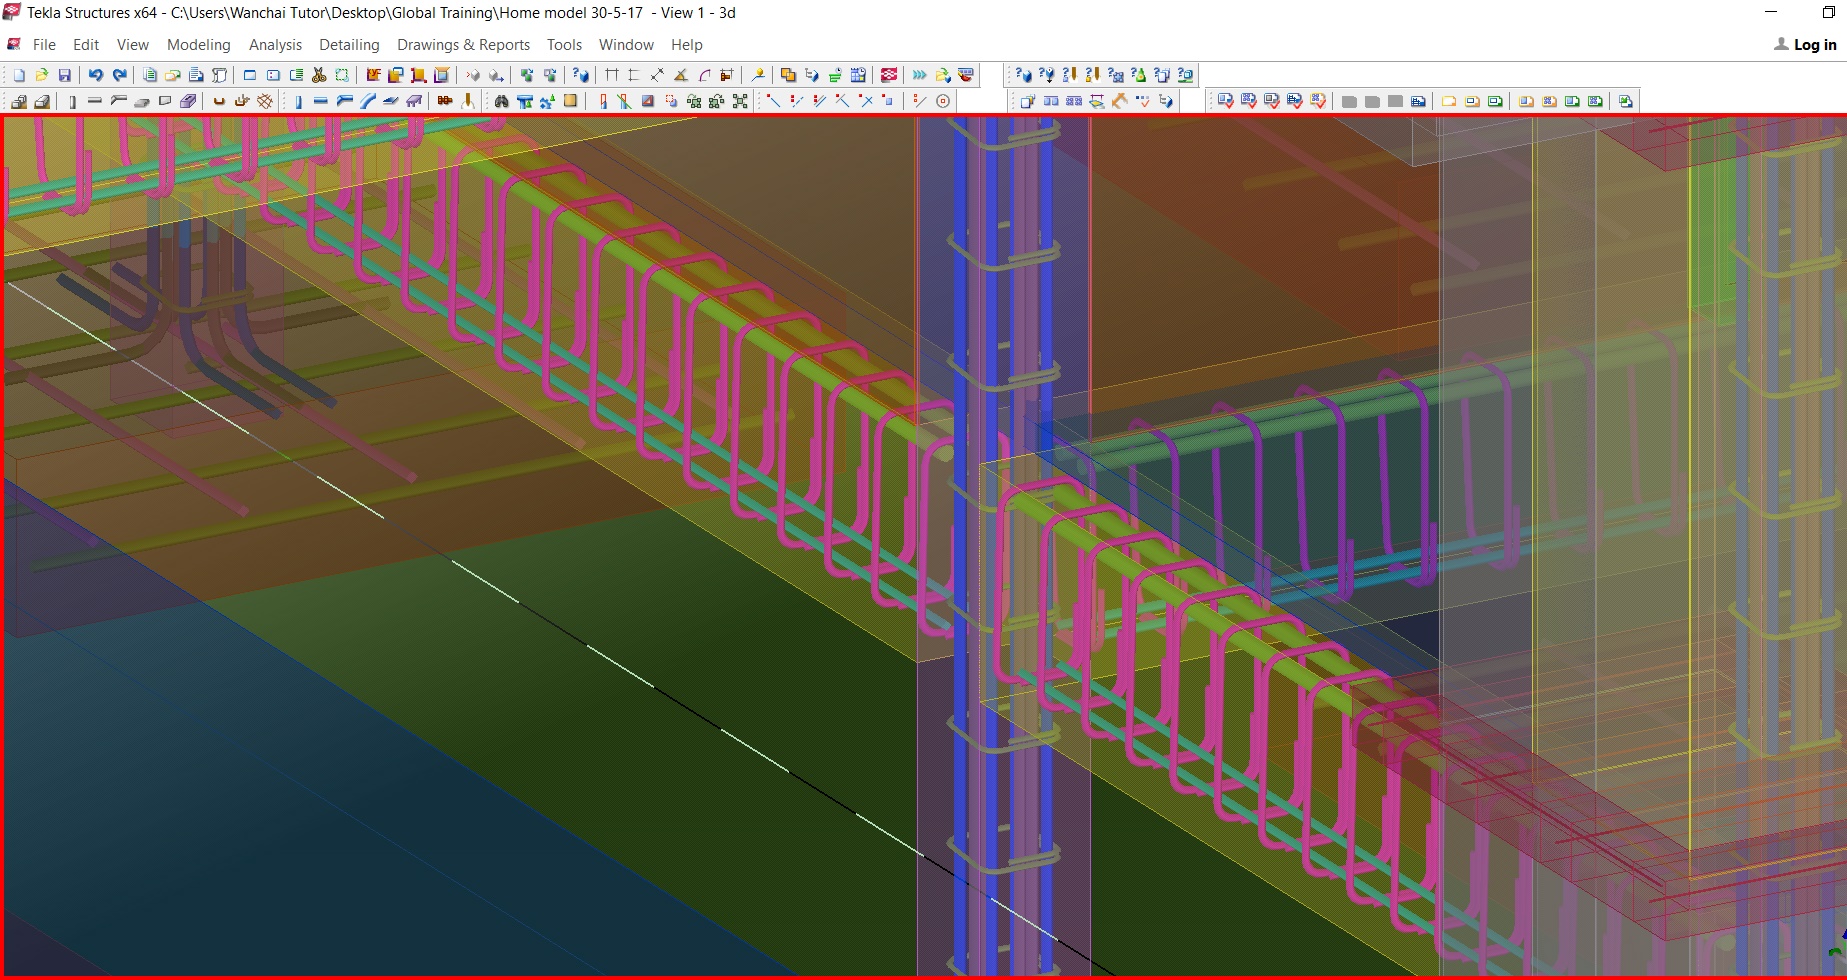Minimize the Tekla Structures window
This screenshot has height=980, width=1847.
point(1771,12)
